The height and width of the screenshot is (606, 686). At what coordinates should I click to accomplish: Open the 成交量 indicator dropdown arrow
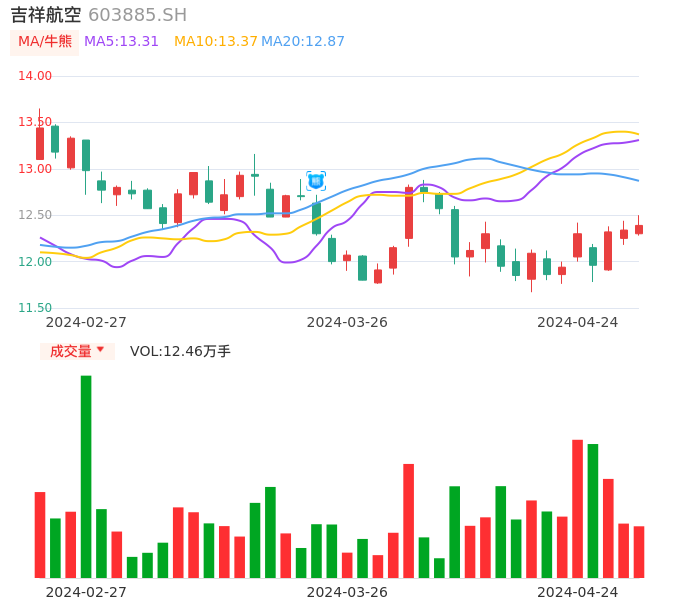pyautogui.click(x=100, y=350)
